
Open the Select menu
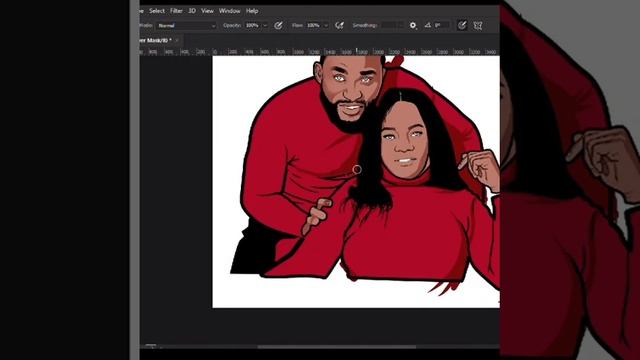(x=157, y=11)
